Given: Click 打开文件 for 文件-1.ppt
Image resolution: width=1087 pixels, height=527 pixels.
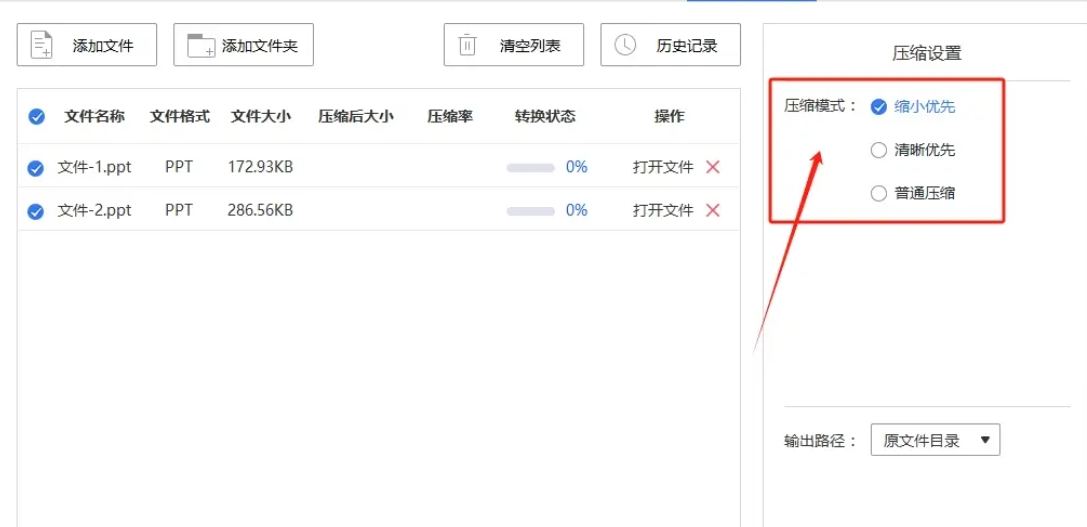Looking at the screenshot, I should 663,167.
